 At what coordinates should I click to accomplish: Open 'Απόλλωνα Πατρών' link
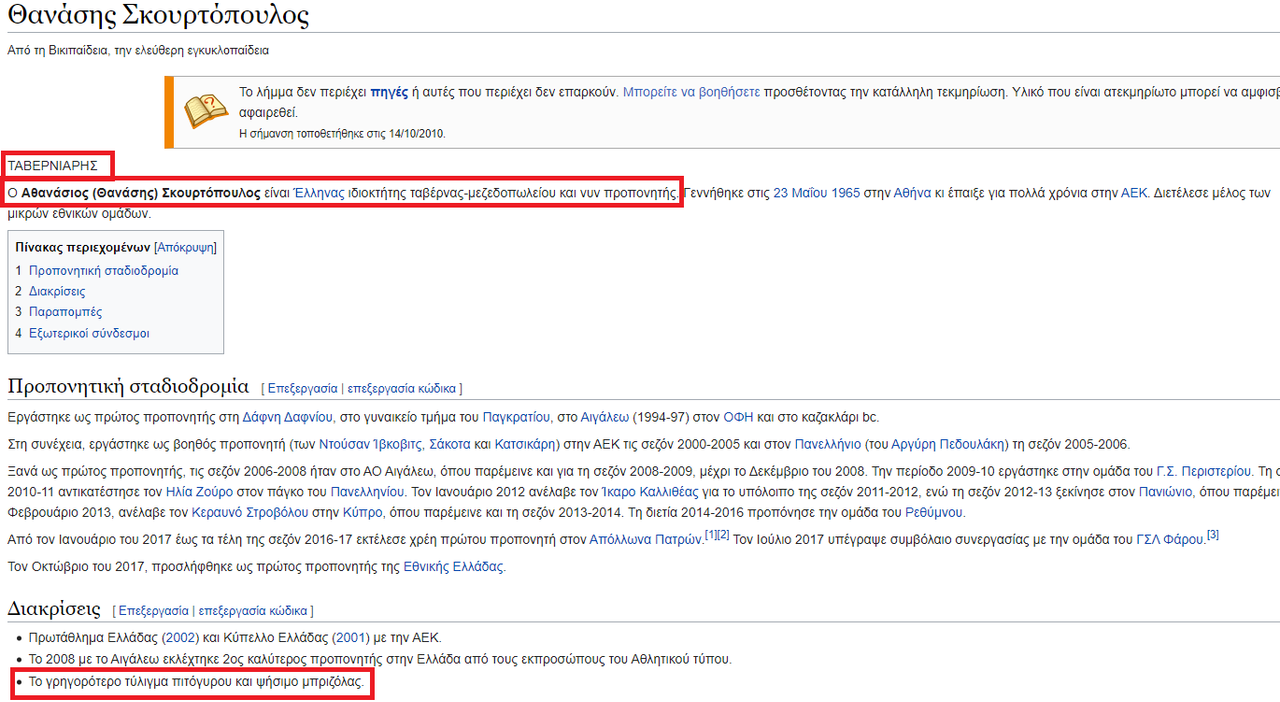[x=646, y=539]
